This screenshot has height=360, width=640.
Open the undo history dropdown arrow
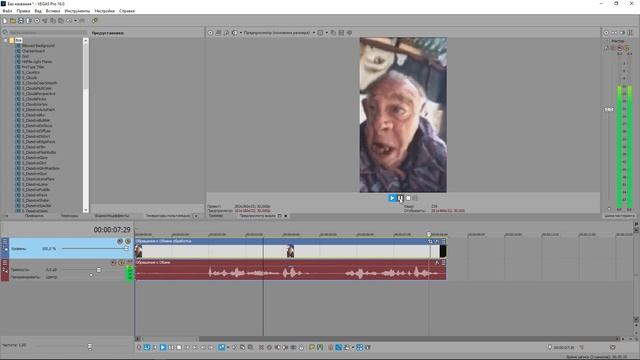76,20
